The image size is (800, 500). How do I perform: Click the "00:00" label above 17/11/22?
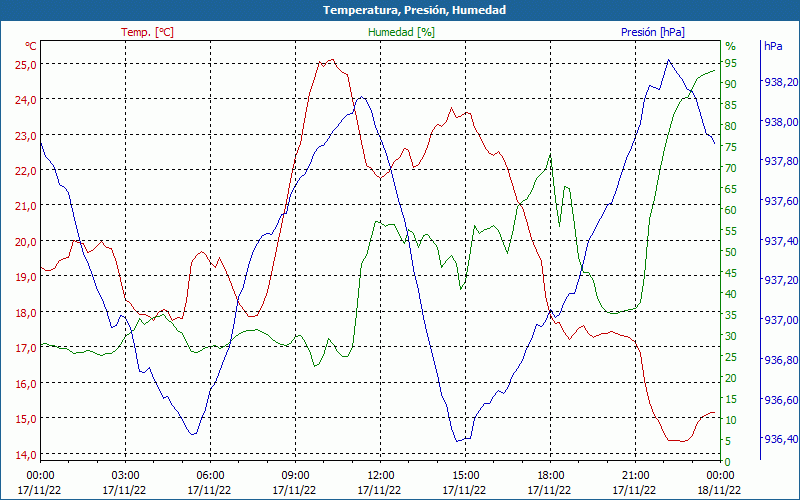[40, 476]
